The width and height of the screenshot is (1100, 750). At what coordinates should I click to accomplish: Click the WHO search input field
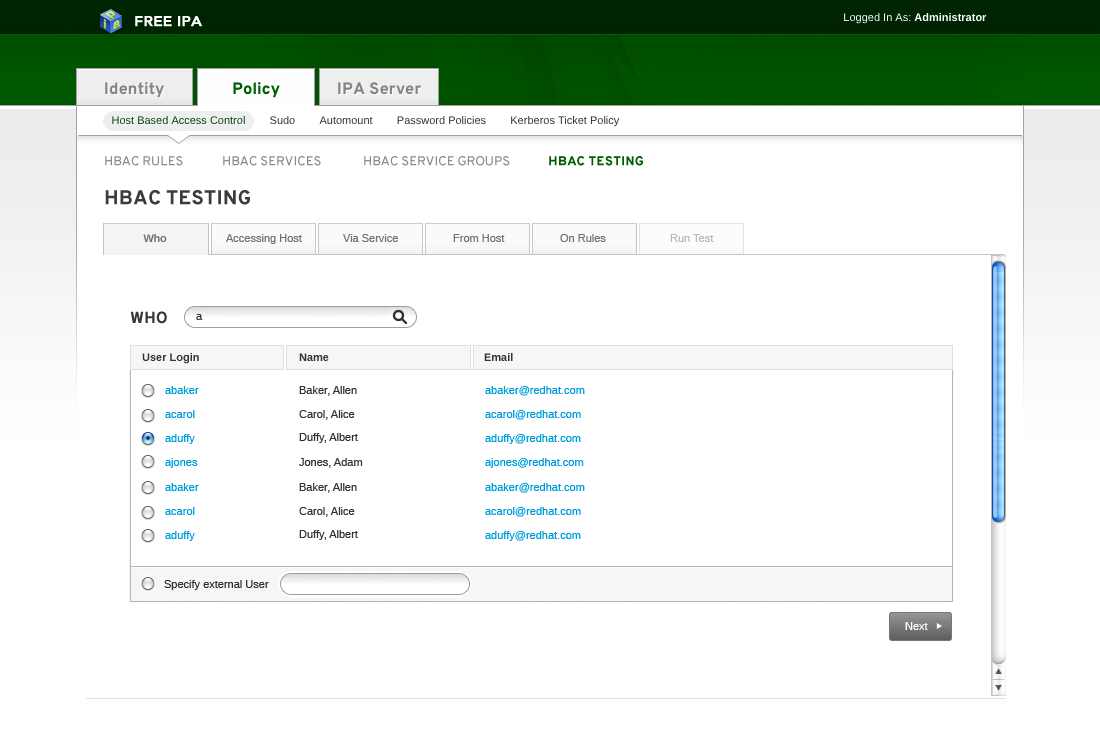coord(290,317)
